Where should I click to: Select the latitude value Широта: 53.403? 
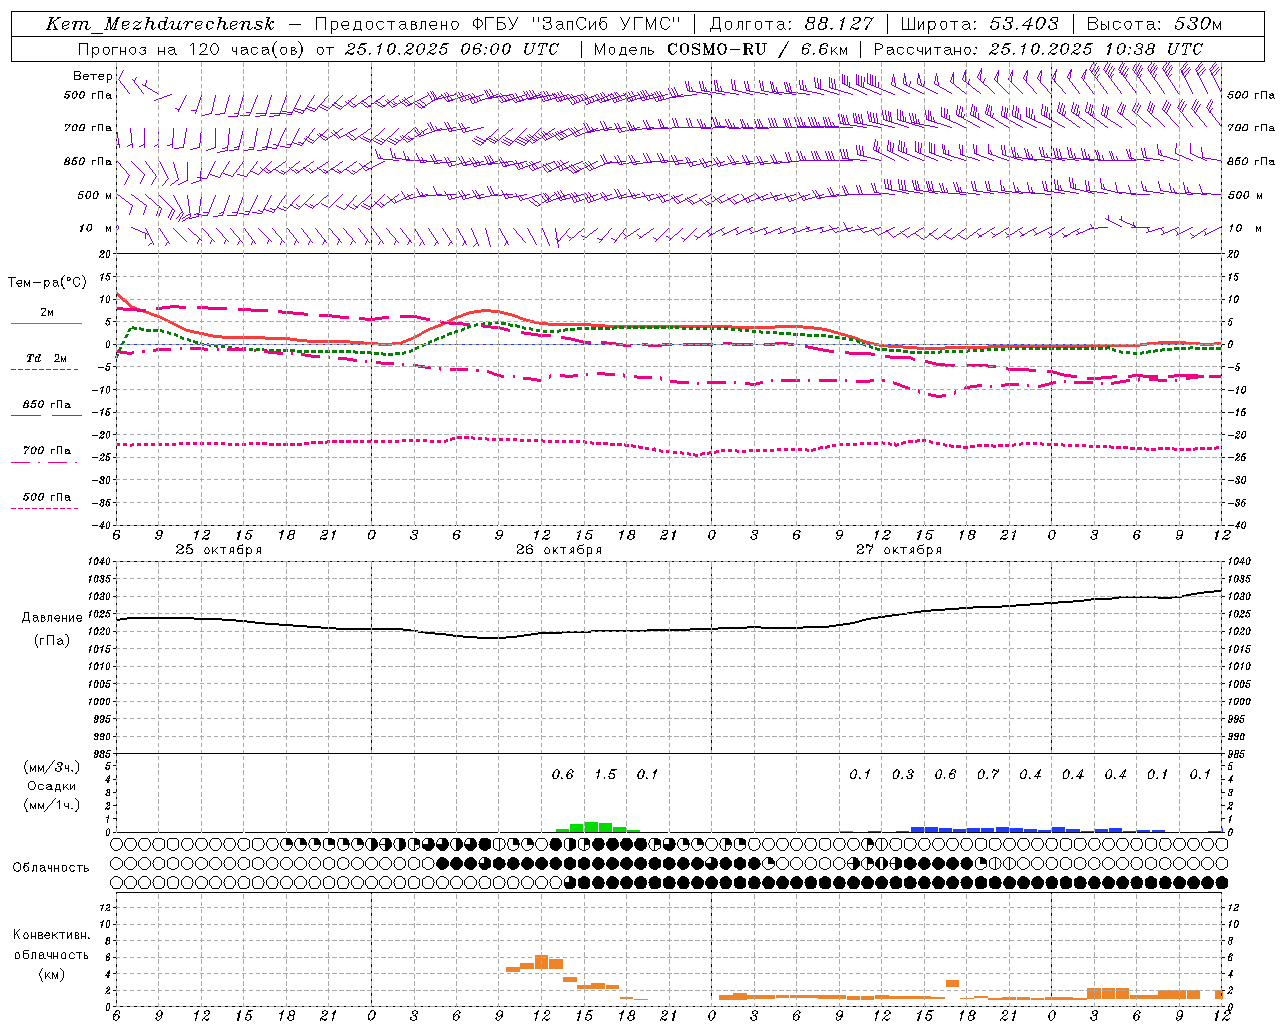[x=980, y=24]
